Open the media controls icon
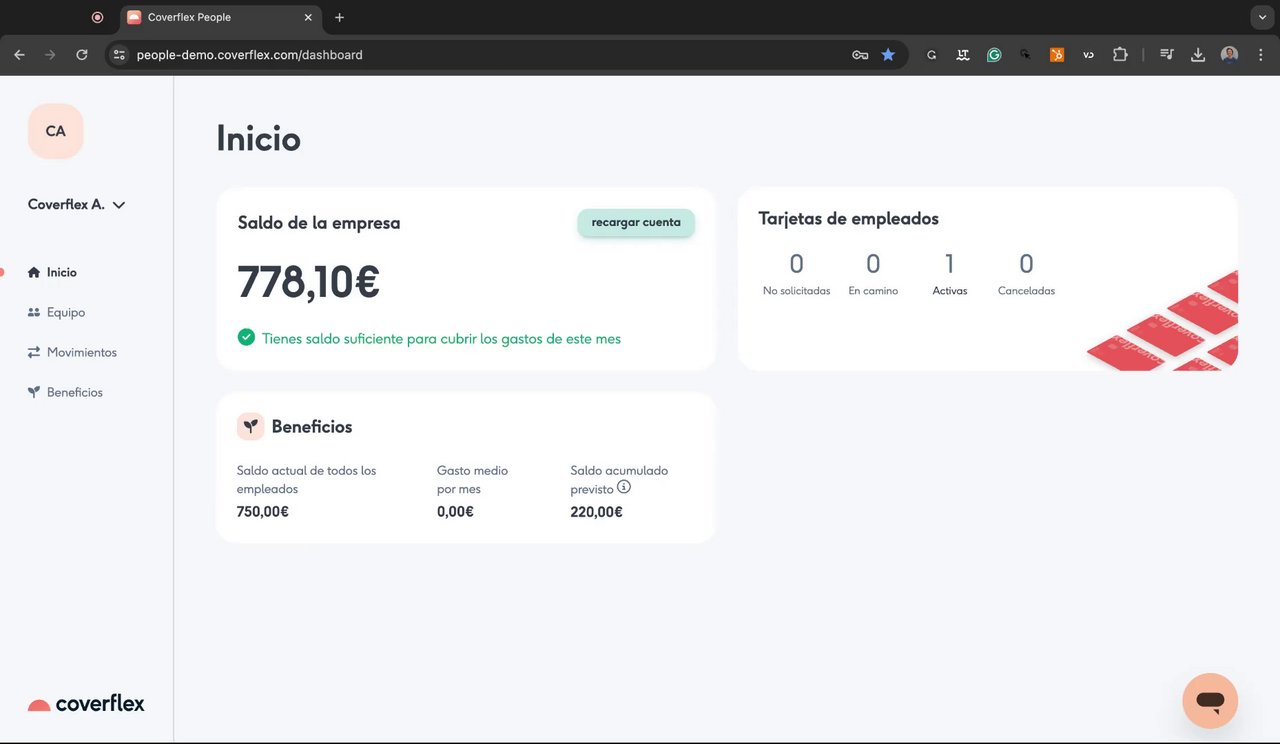Screen dimensions: 1280x744 (1166, 55)
